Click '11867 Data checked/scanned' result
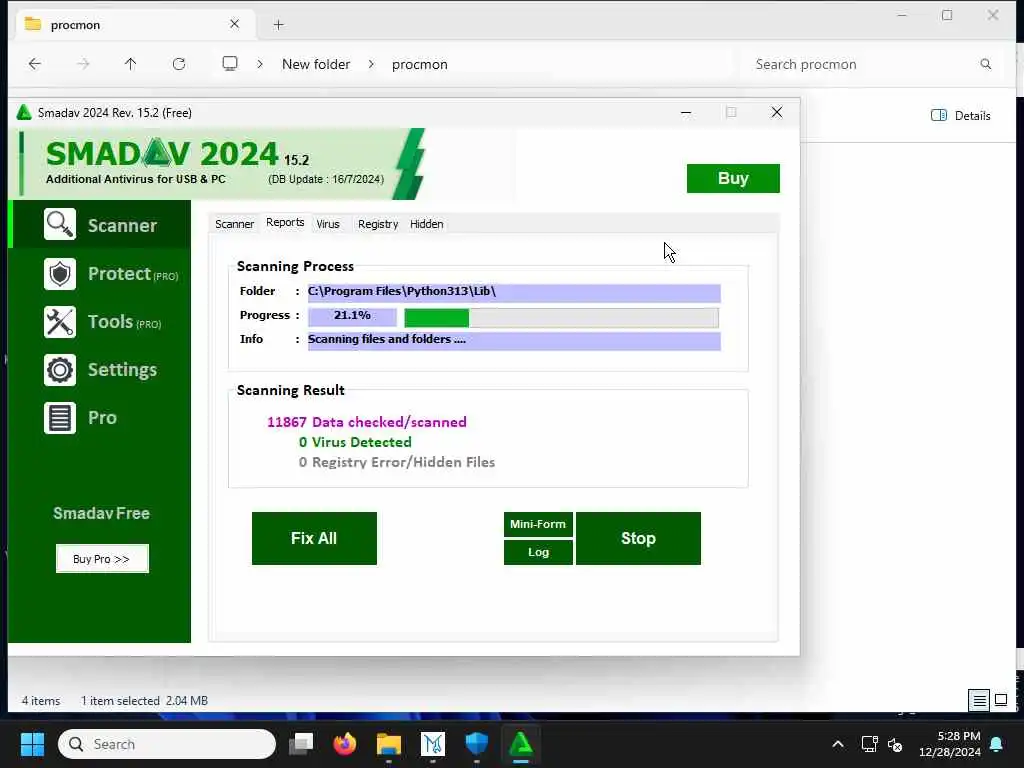Screen dimensions: 1024x768 point(366,422)
